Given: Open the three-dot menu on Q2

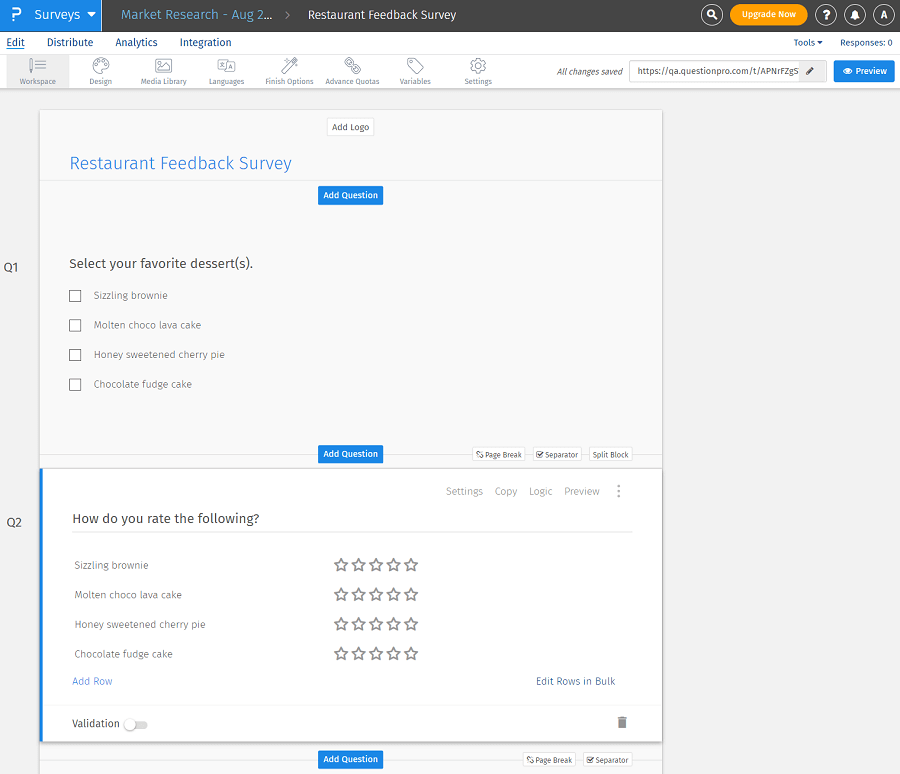Looking at the screenshot, I should (x=619, y=491).
